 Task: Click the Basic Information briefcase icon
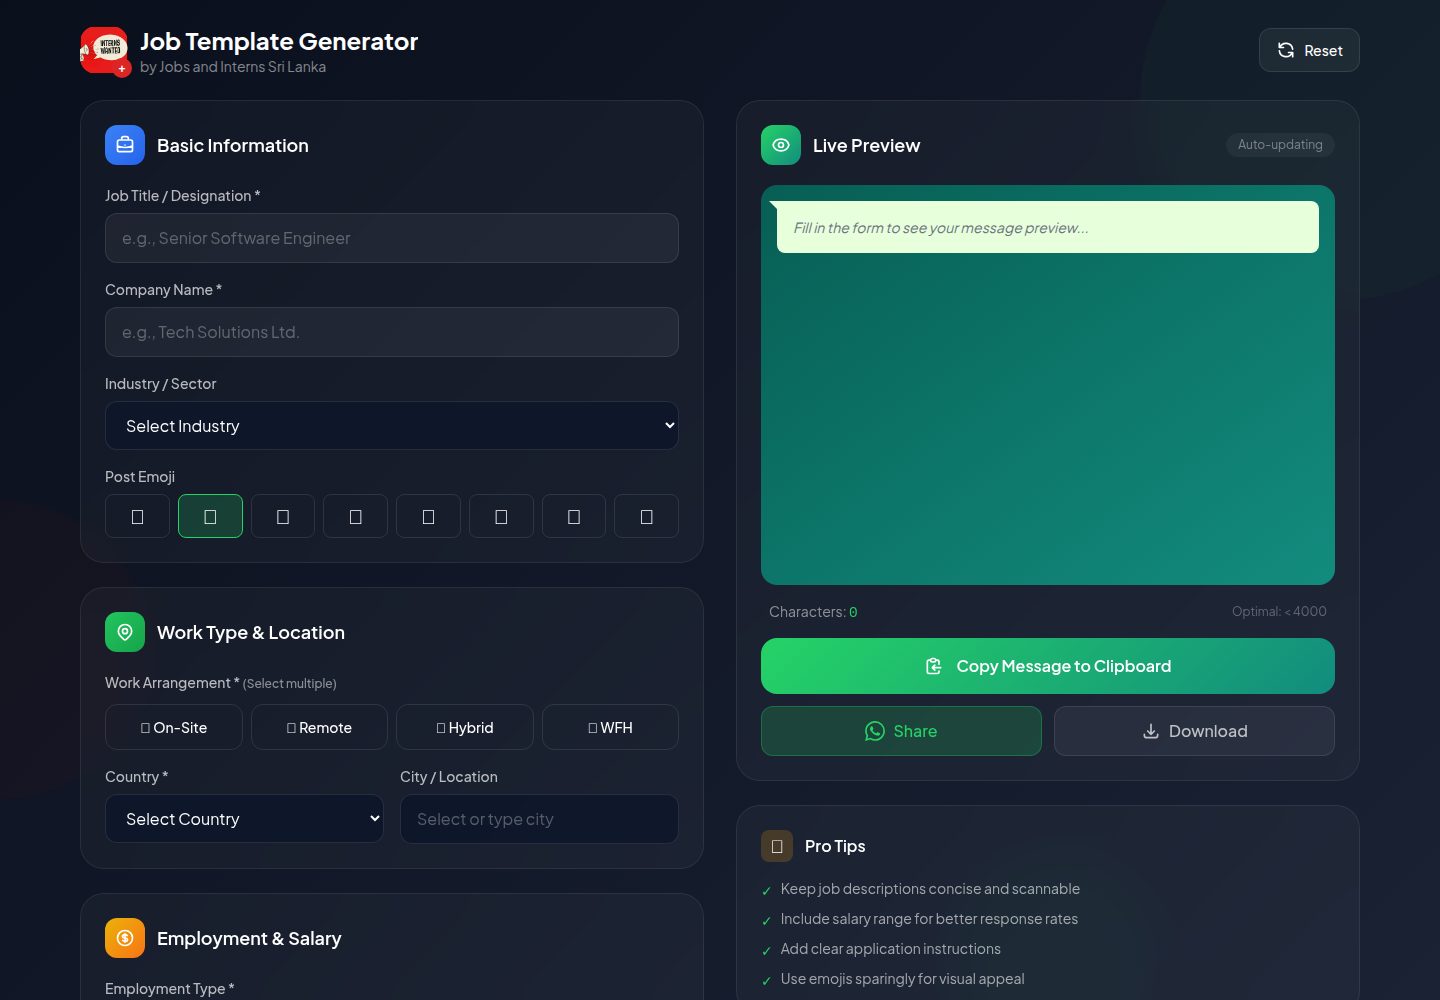tap(125, 145)
